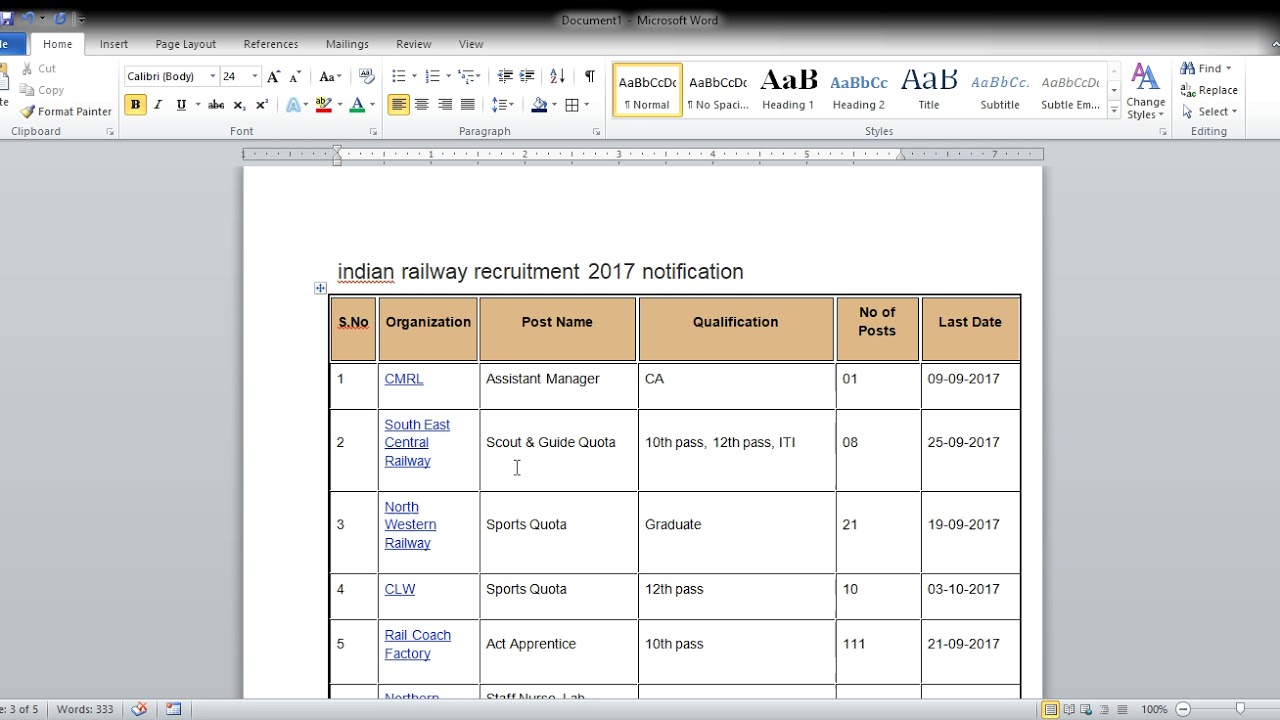Switch to Mailings tab
The image size is (1280, 720).
347,44
